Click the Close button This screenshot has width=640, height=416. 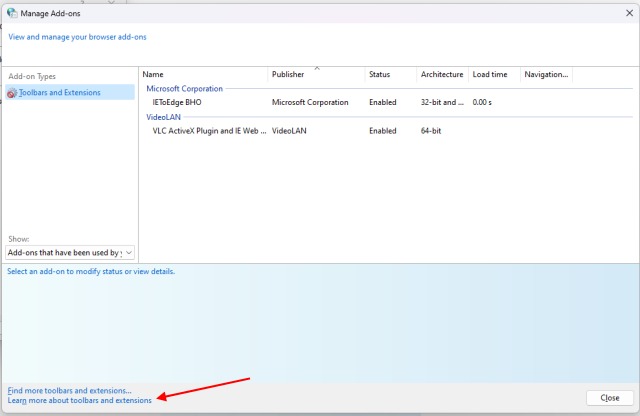tap(610, 398)
